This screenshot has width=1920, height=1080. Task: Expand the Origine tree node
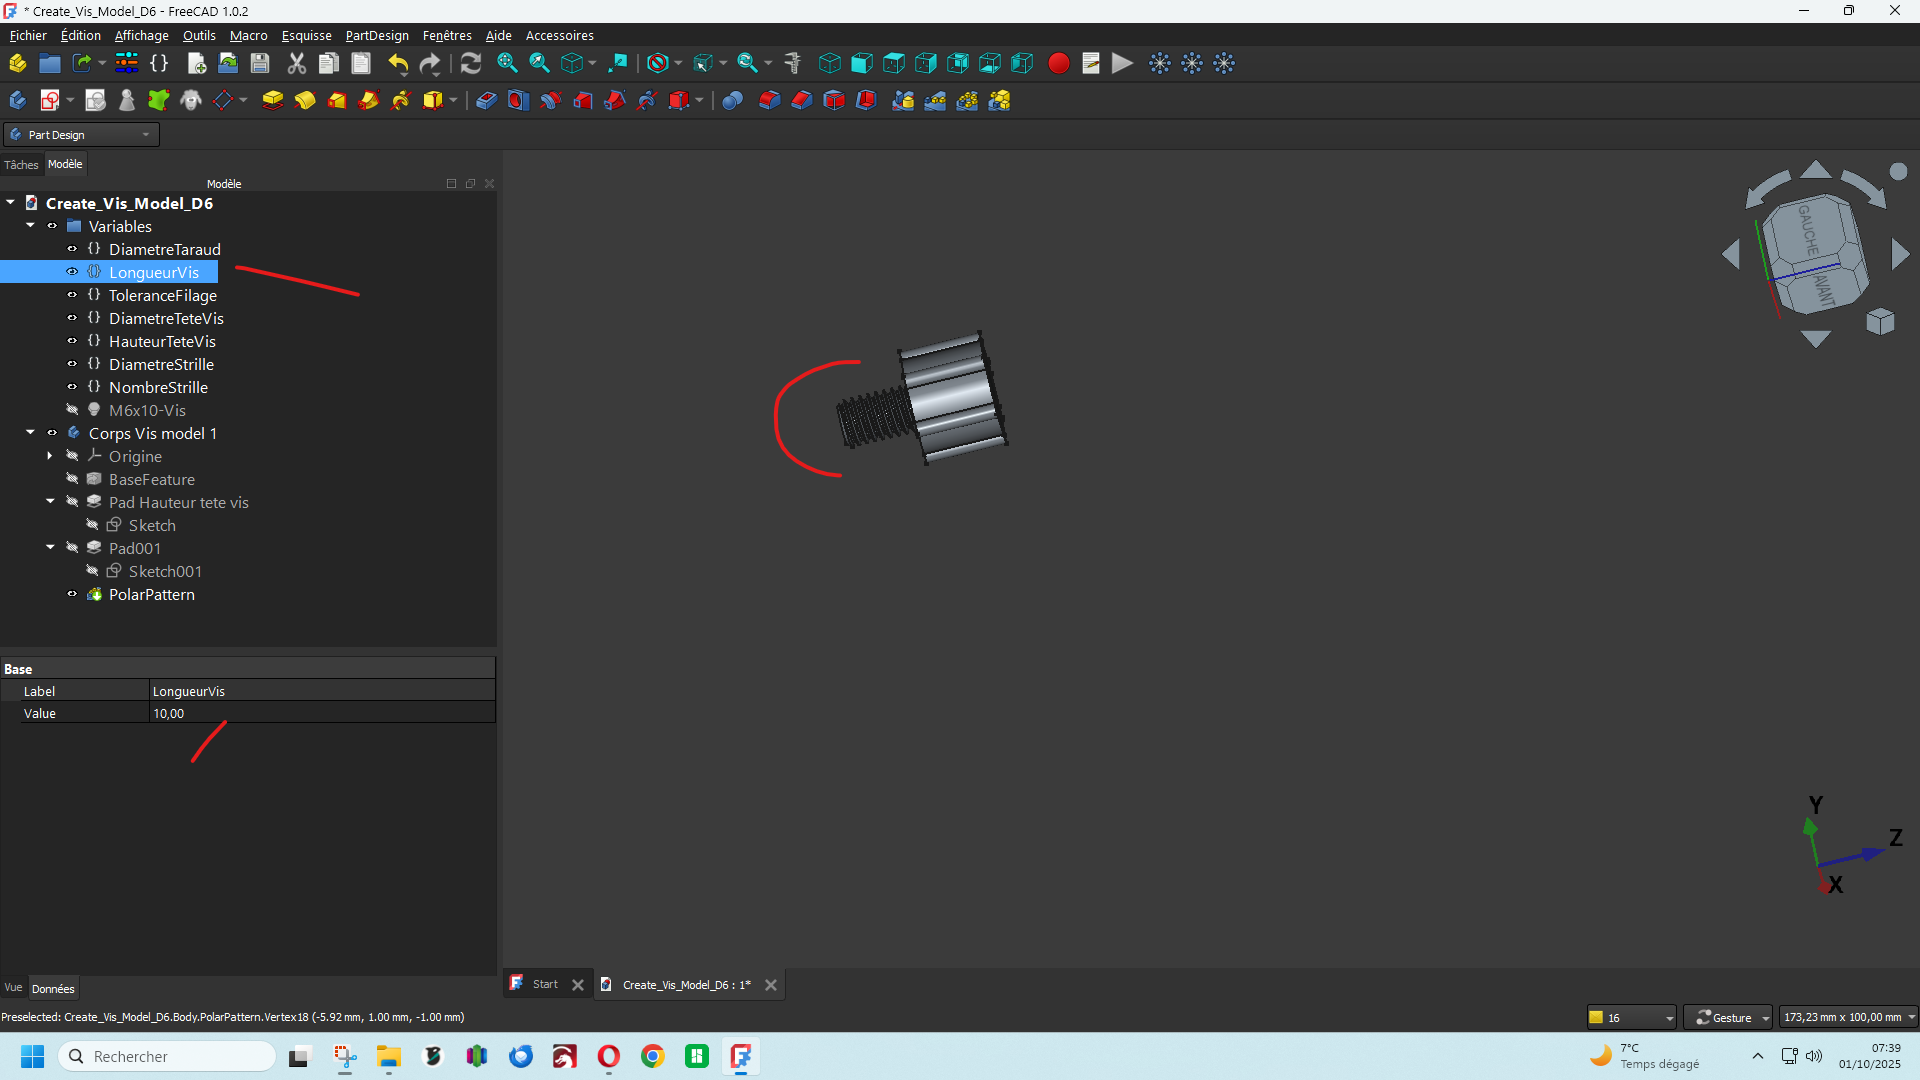pos(50,456)
